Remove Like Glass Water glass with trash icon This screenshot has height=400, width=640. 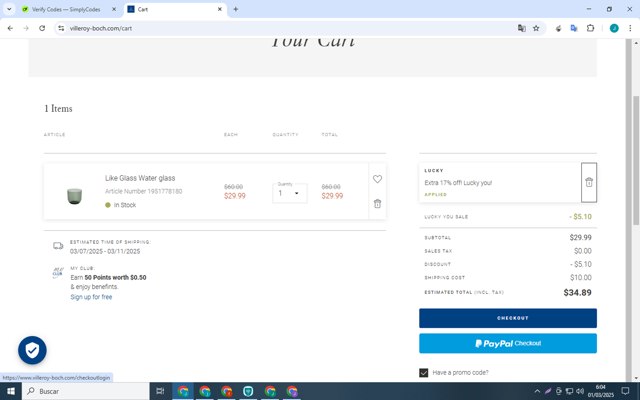click(x=377, y=203)
